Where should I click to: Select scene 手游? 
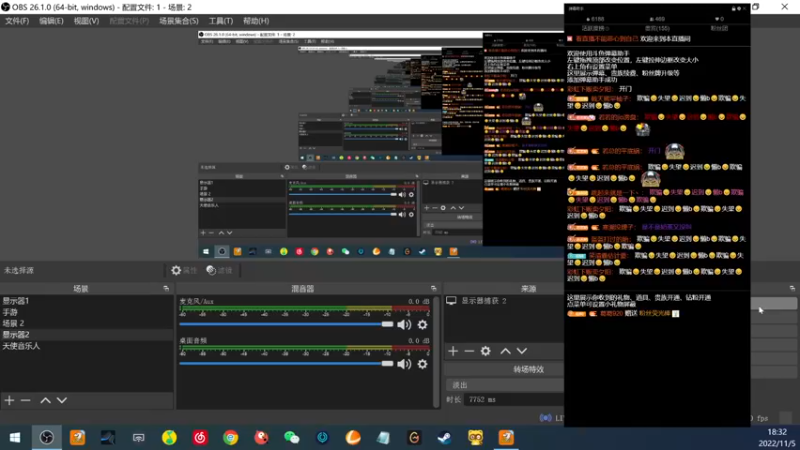(87, 312)
